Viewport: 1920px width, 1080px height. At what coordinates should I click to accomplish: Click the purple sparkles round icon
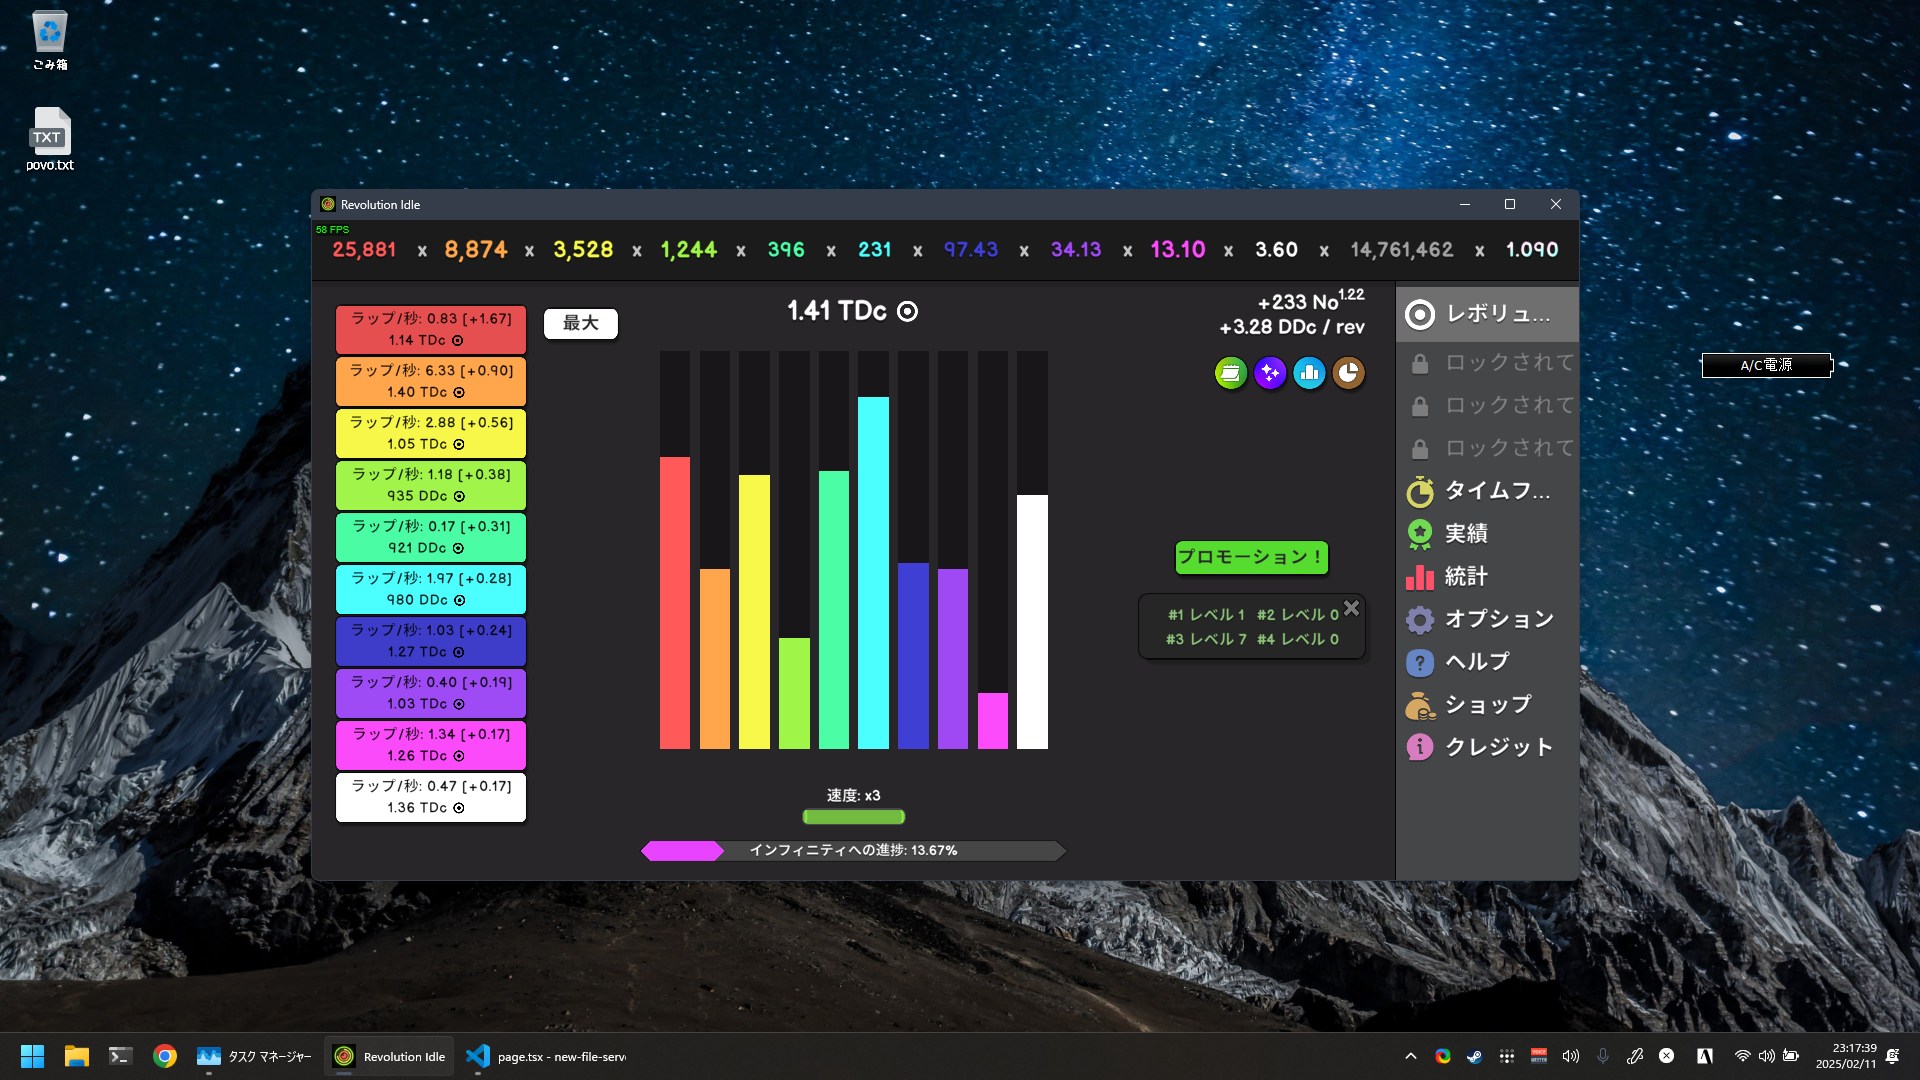pyautogui.click(x=1270, y=373)
